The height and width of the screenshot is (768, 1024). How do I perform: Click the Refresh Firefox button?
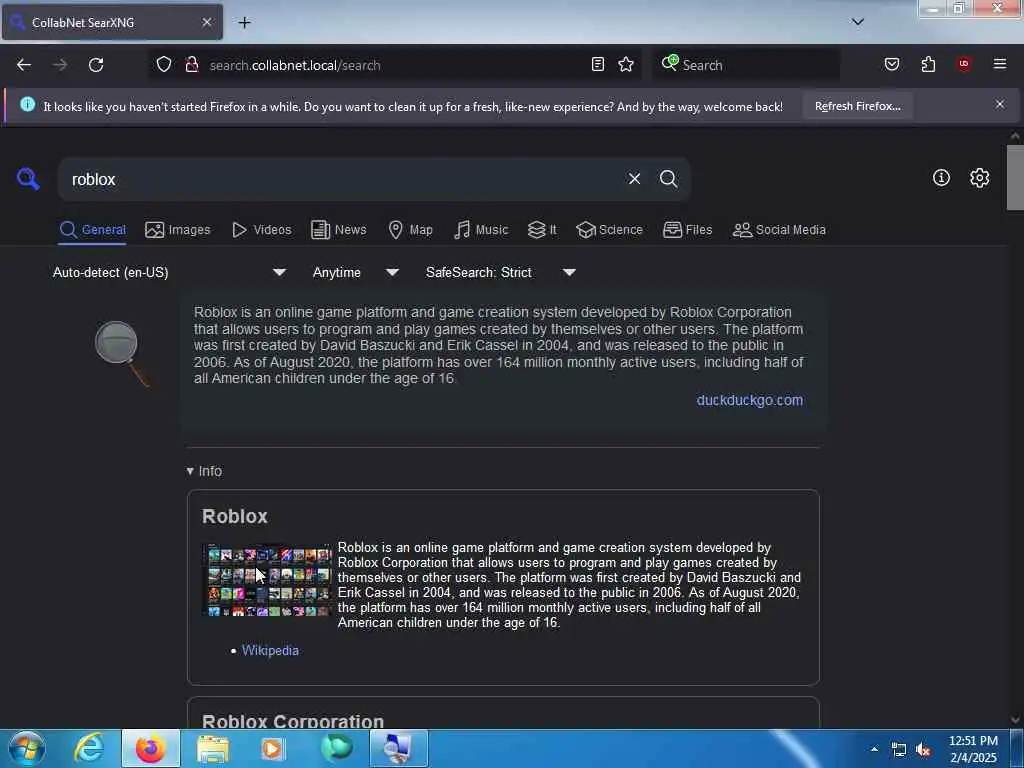pos(857,106)
